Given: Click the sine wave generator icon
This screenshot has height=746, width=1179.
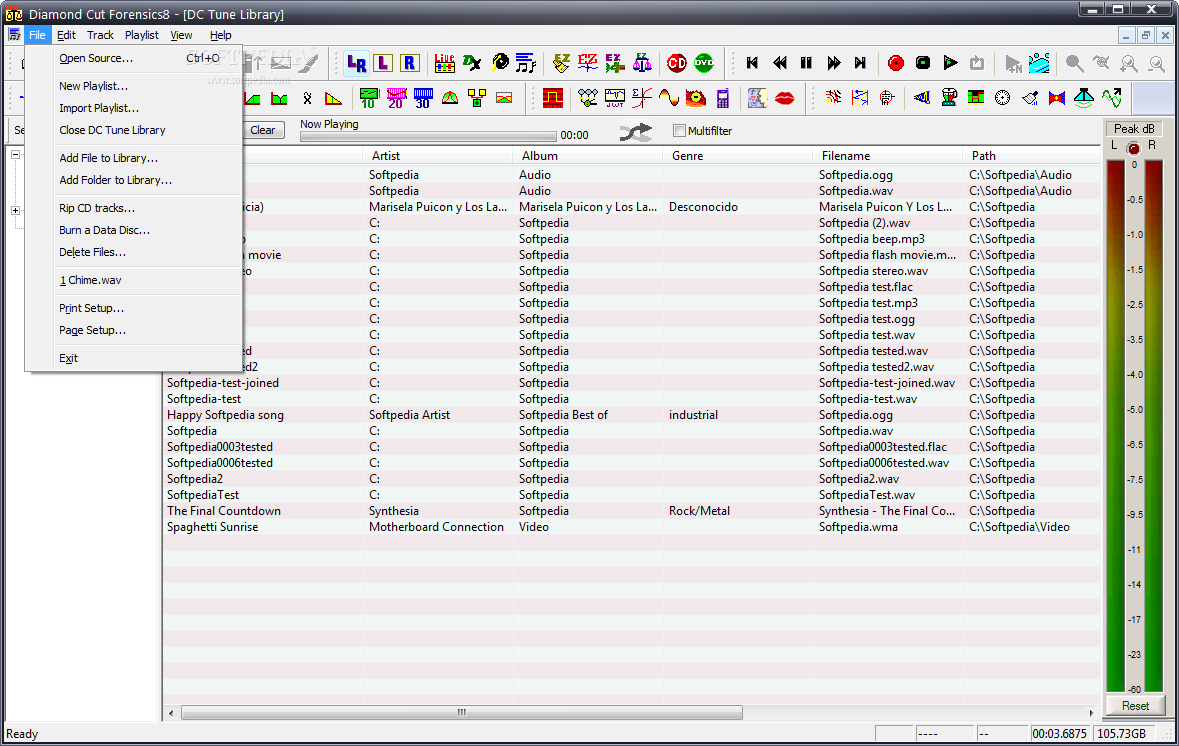Looking at the screenshot, I should click(x=668, y=98).
